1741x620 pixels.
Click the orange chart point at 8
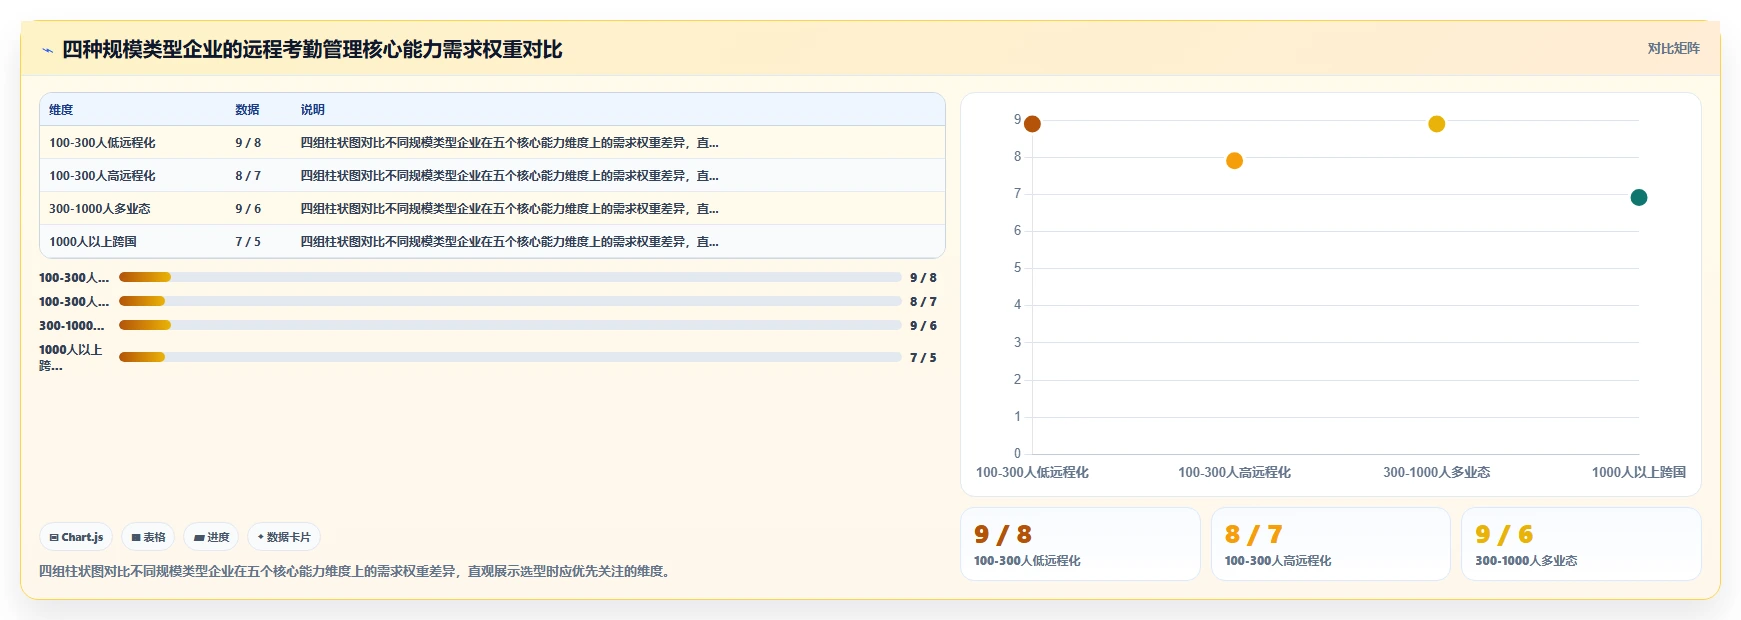1234,161
